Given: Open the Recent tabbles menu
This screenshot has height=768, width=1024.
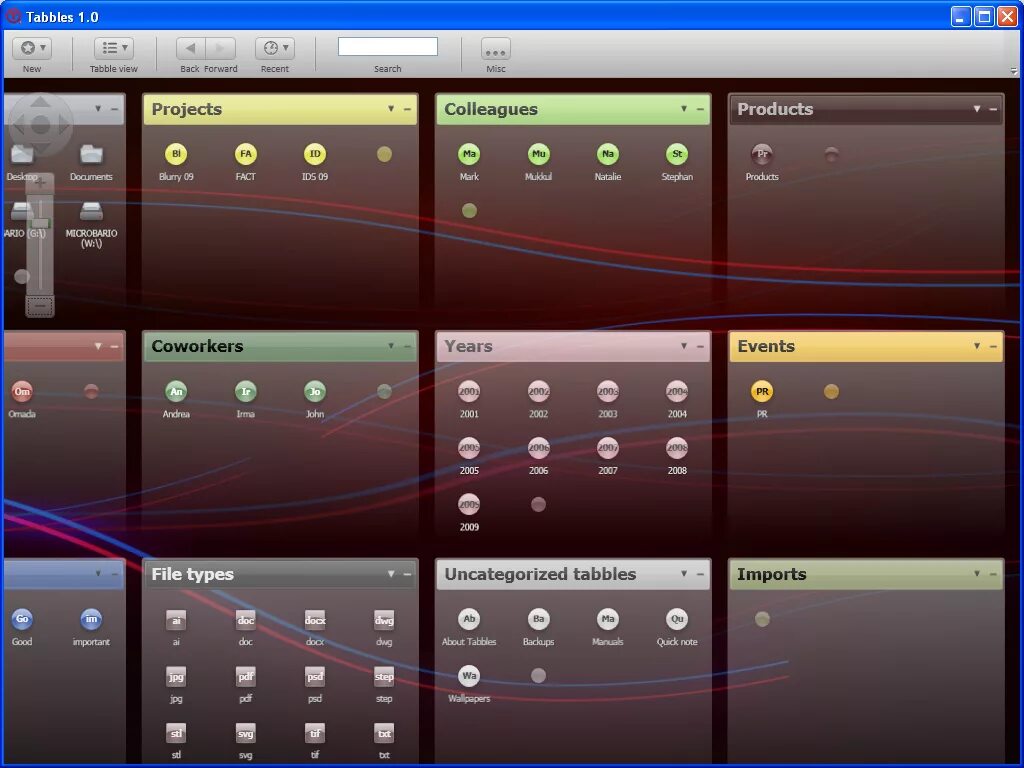Looking at the screenshot, I should [x=274, y=48].
